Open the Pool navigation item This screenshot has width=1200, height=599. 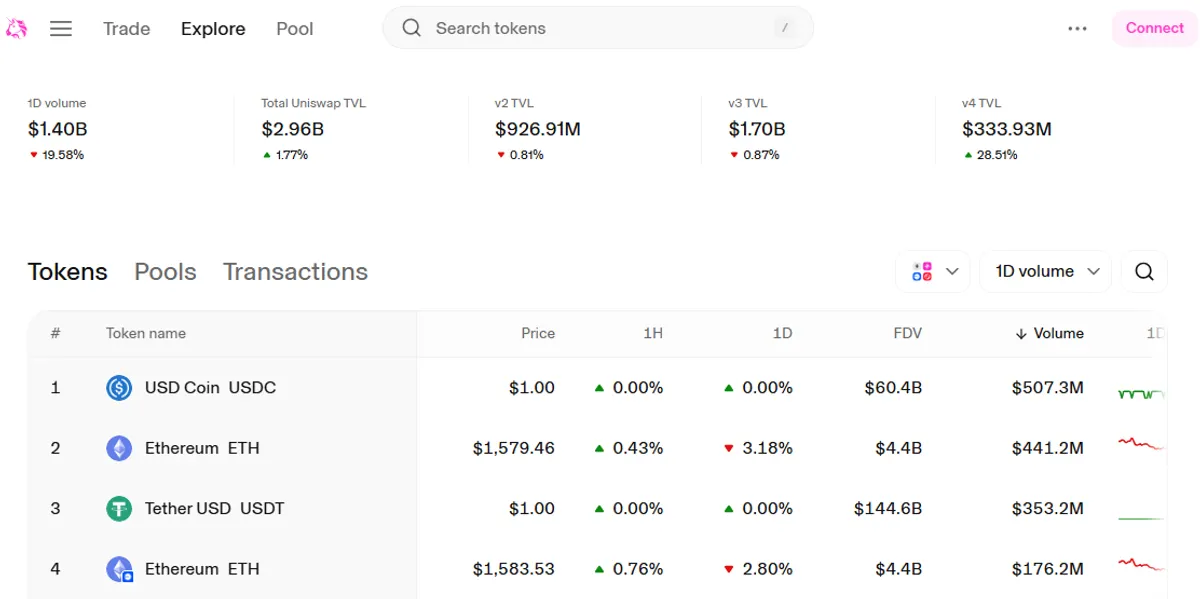coord(295,29)
